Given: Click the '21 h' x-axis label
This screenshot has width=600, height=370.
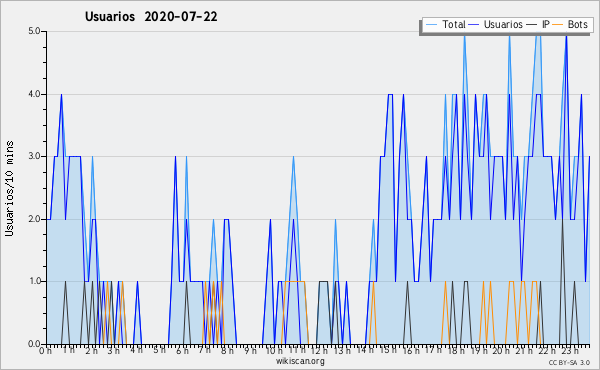Looking at the screenshot, I should pyautogui.click(x=524, y=350).
